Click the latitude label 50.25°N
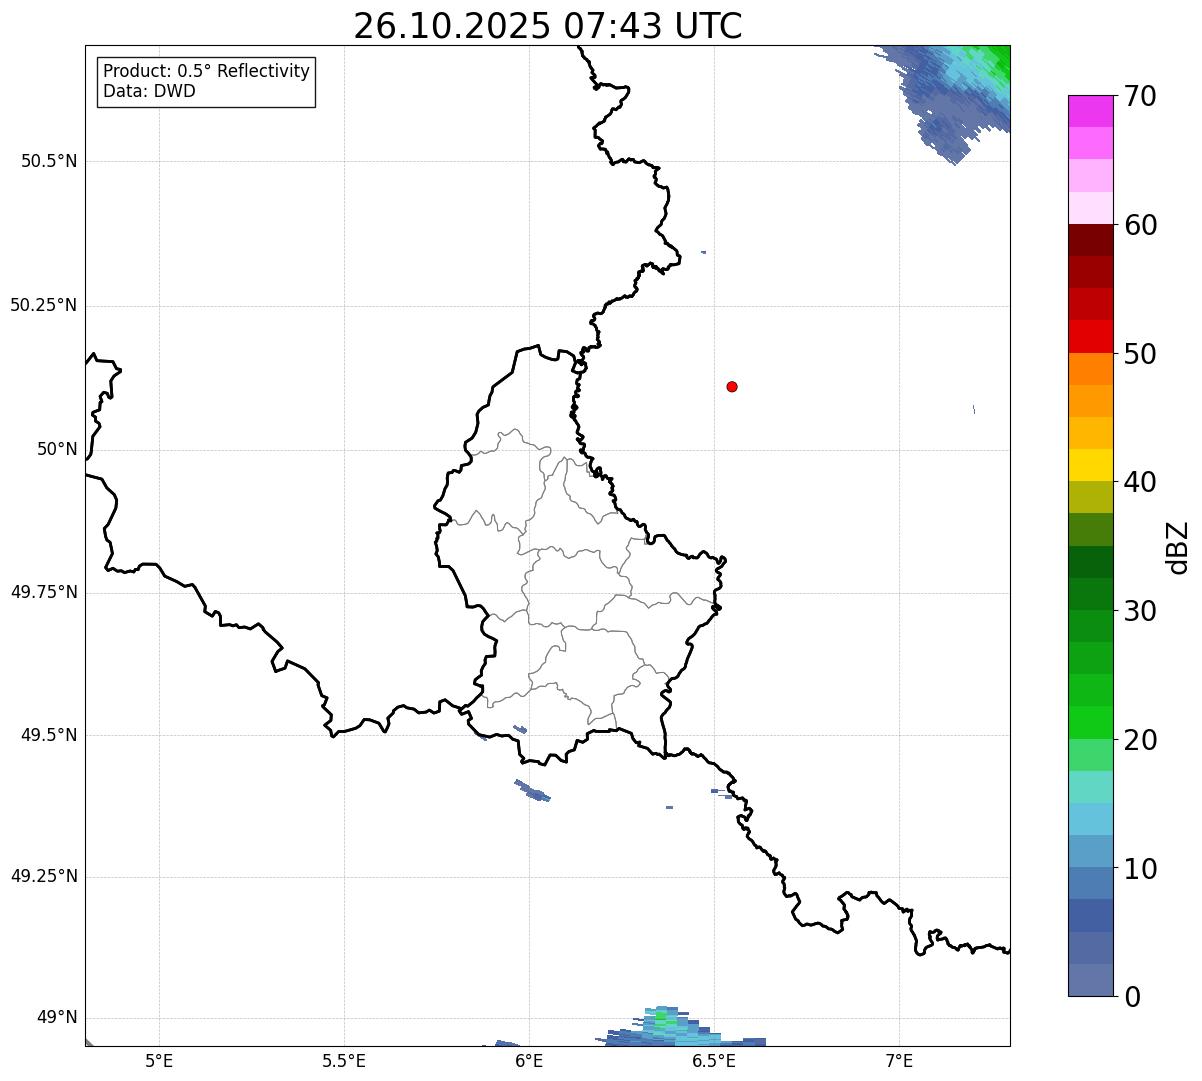The height and width of the screenshot is (1081, 1202). click(44, 305)
